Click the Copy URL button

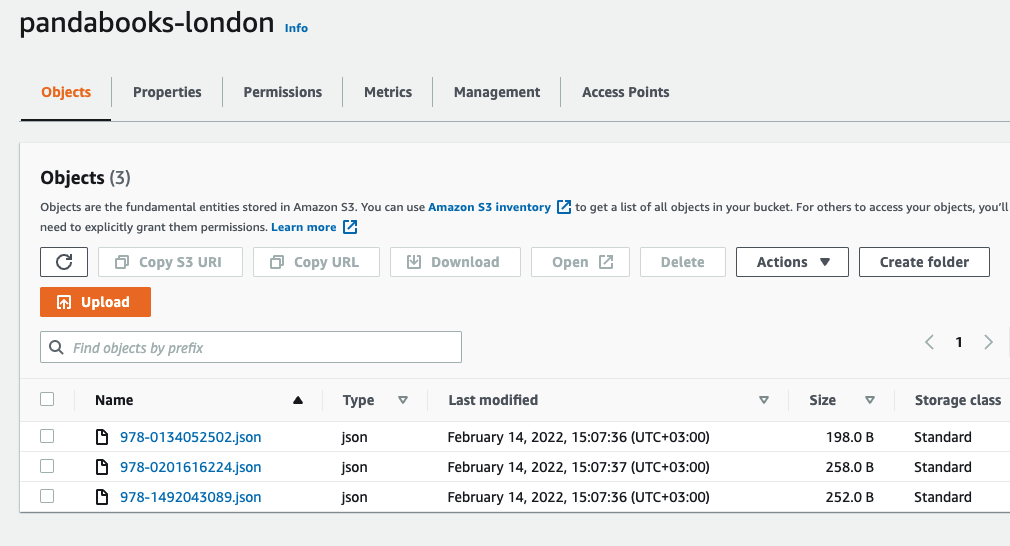tap(316, 262)
